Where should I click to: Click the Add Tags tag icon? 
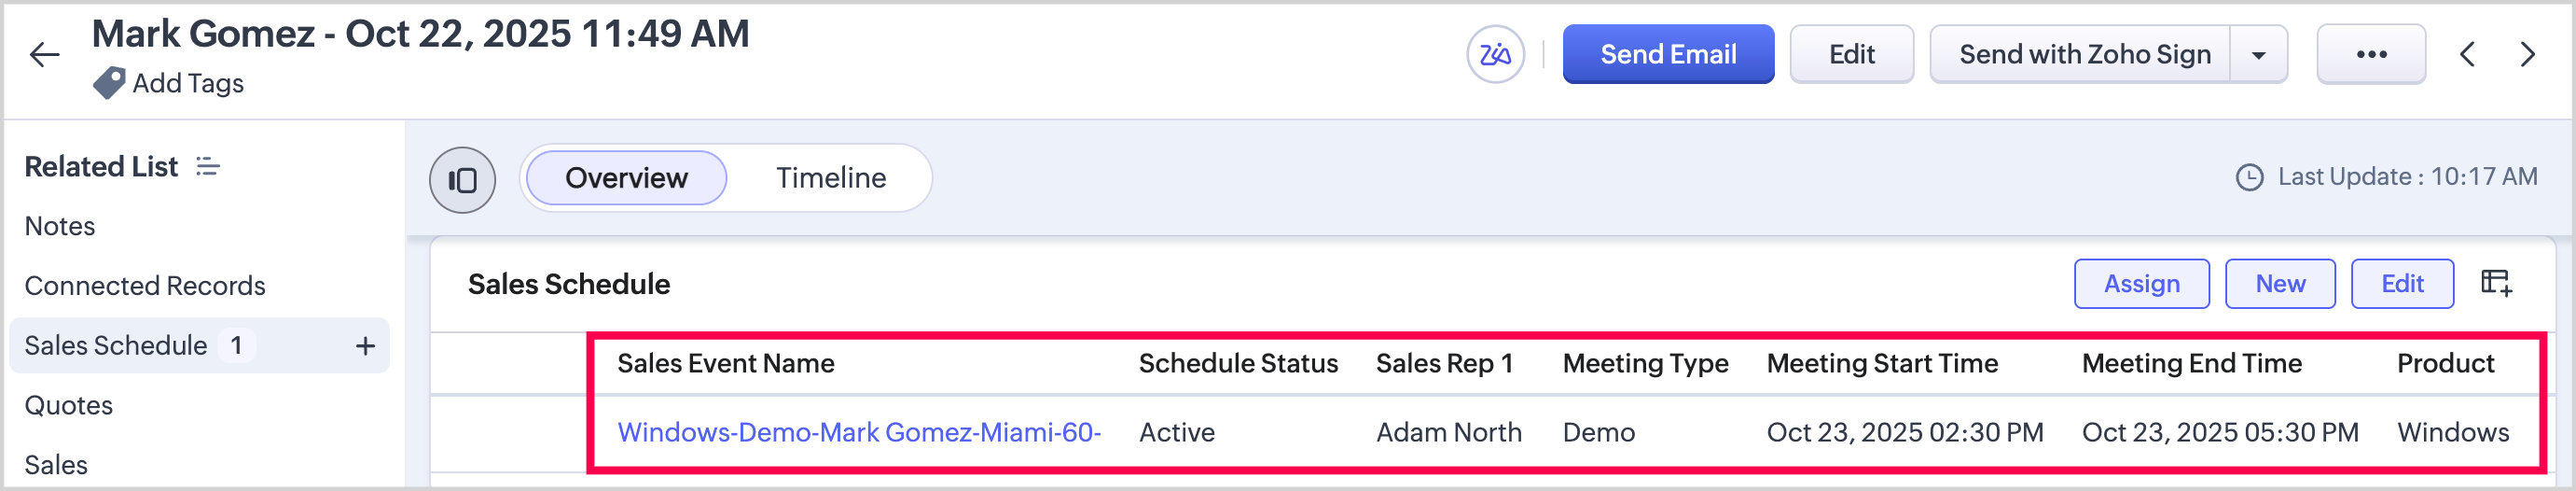[x=109, y=83]
